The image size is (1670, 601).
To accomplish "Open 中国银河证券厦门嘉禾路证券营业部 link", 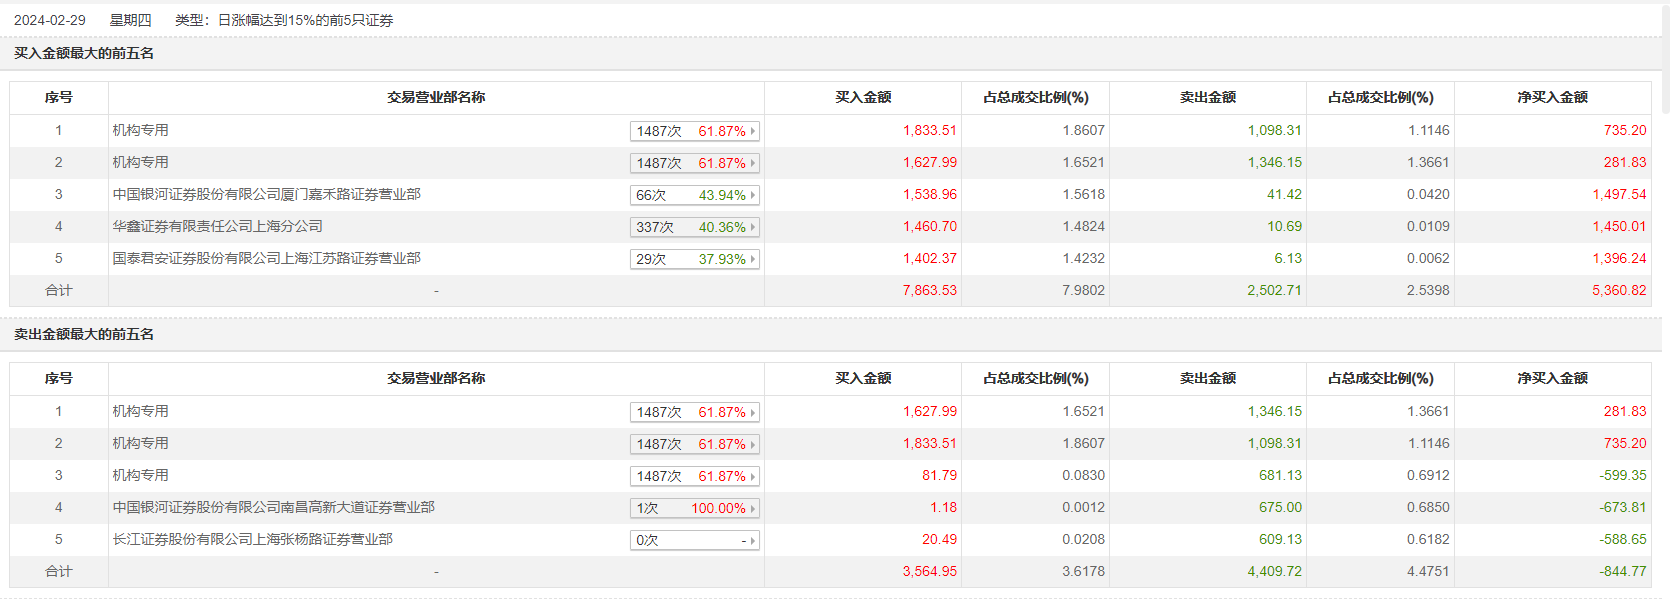I will click(x=266, y=194).
